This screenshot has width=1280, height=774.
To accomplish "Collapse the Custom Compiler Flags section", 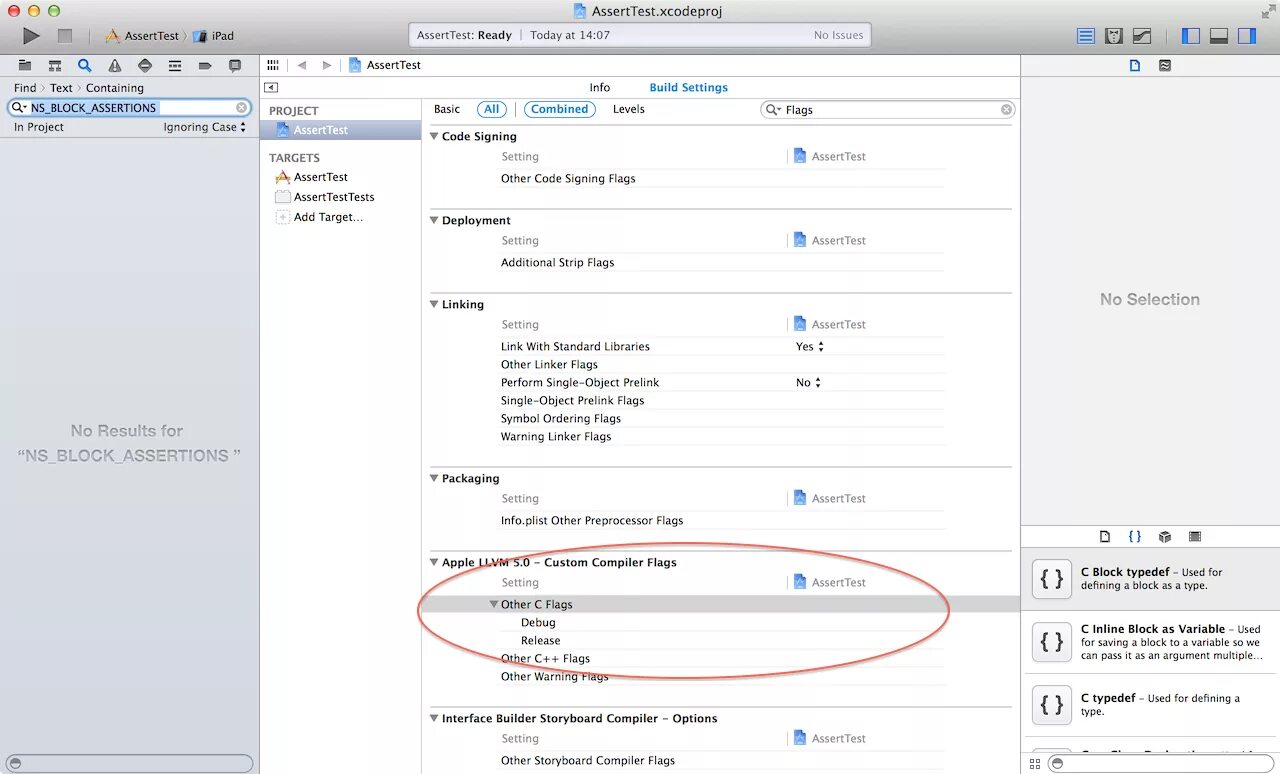I will point(434,562).
